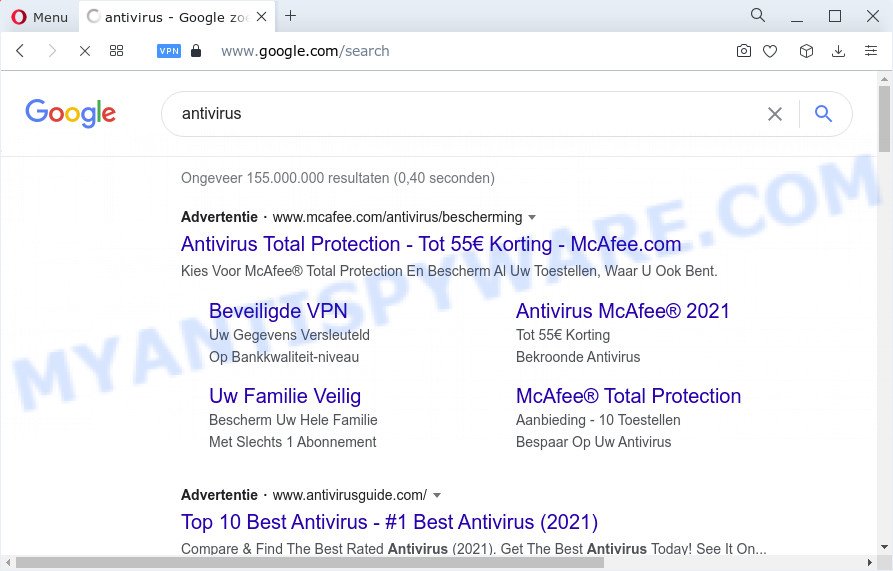Stop page loading with X button
This screenshot has height=571, width=893.
[85, 51]
